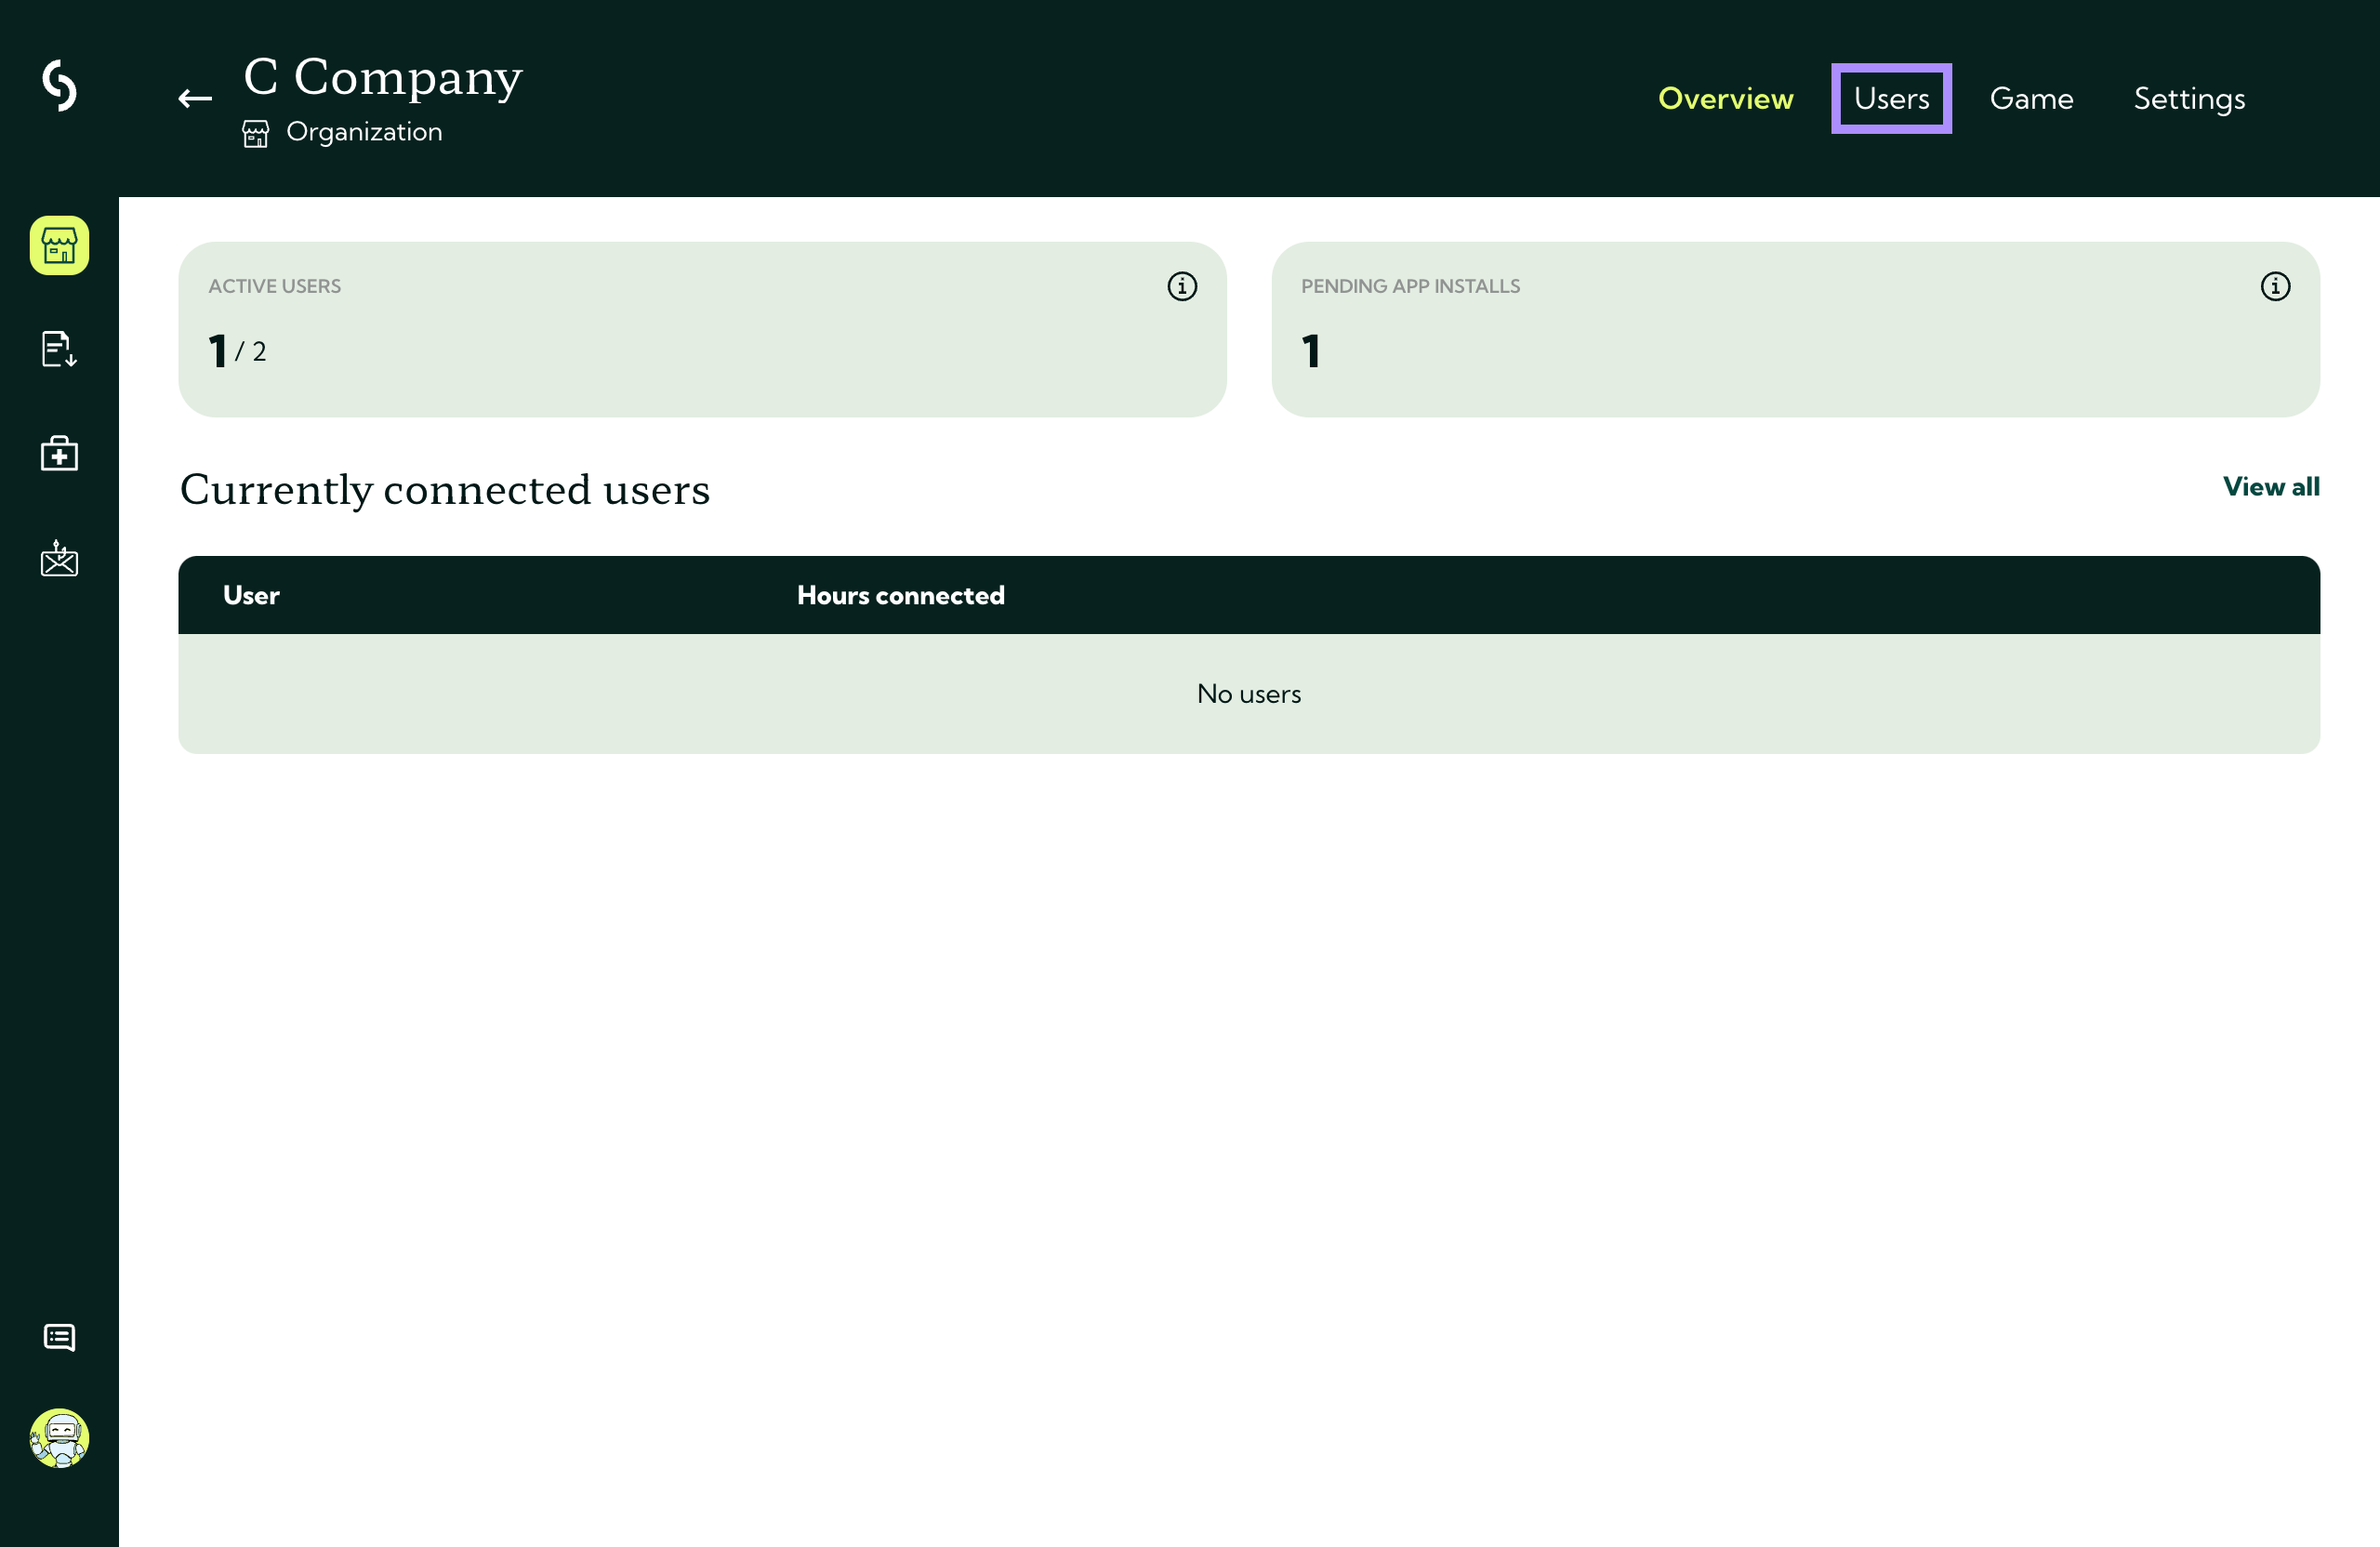Click the View all link
Screen dimensions: 2380x1547
tap(2271, 486)
